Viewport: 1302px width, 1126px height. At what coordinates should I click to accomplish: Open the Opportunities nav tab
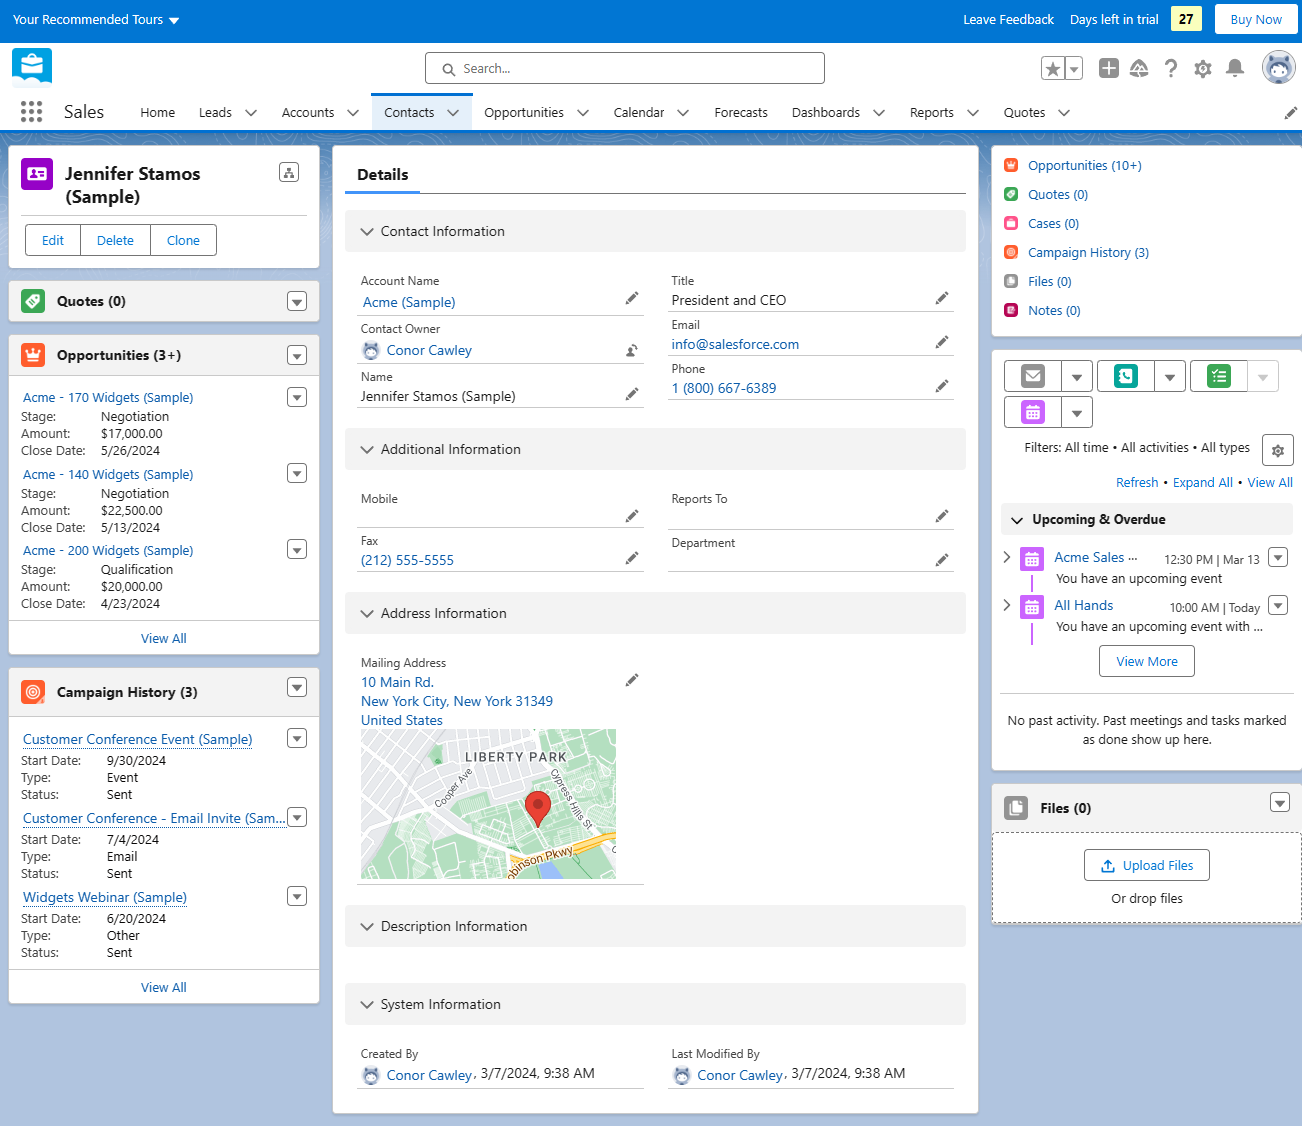[524, 113]
